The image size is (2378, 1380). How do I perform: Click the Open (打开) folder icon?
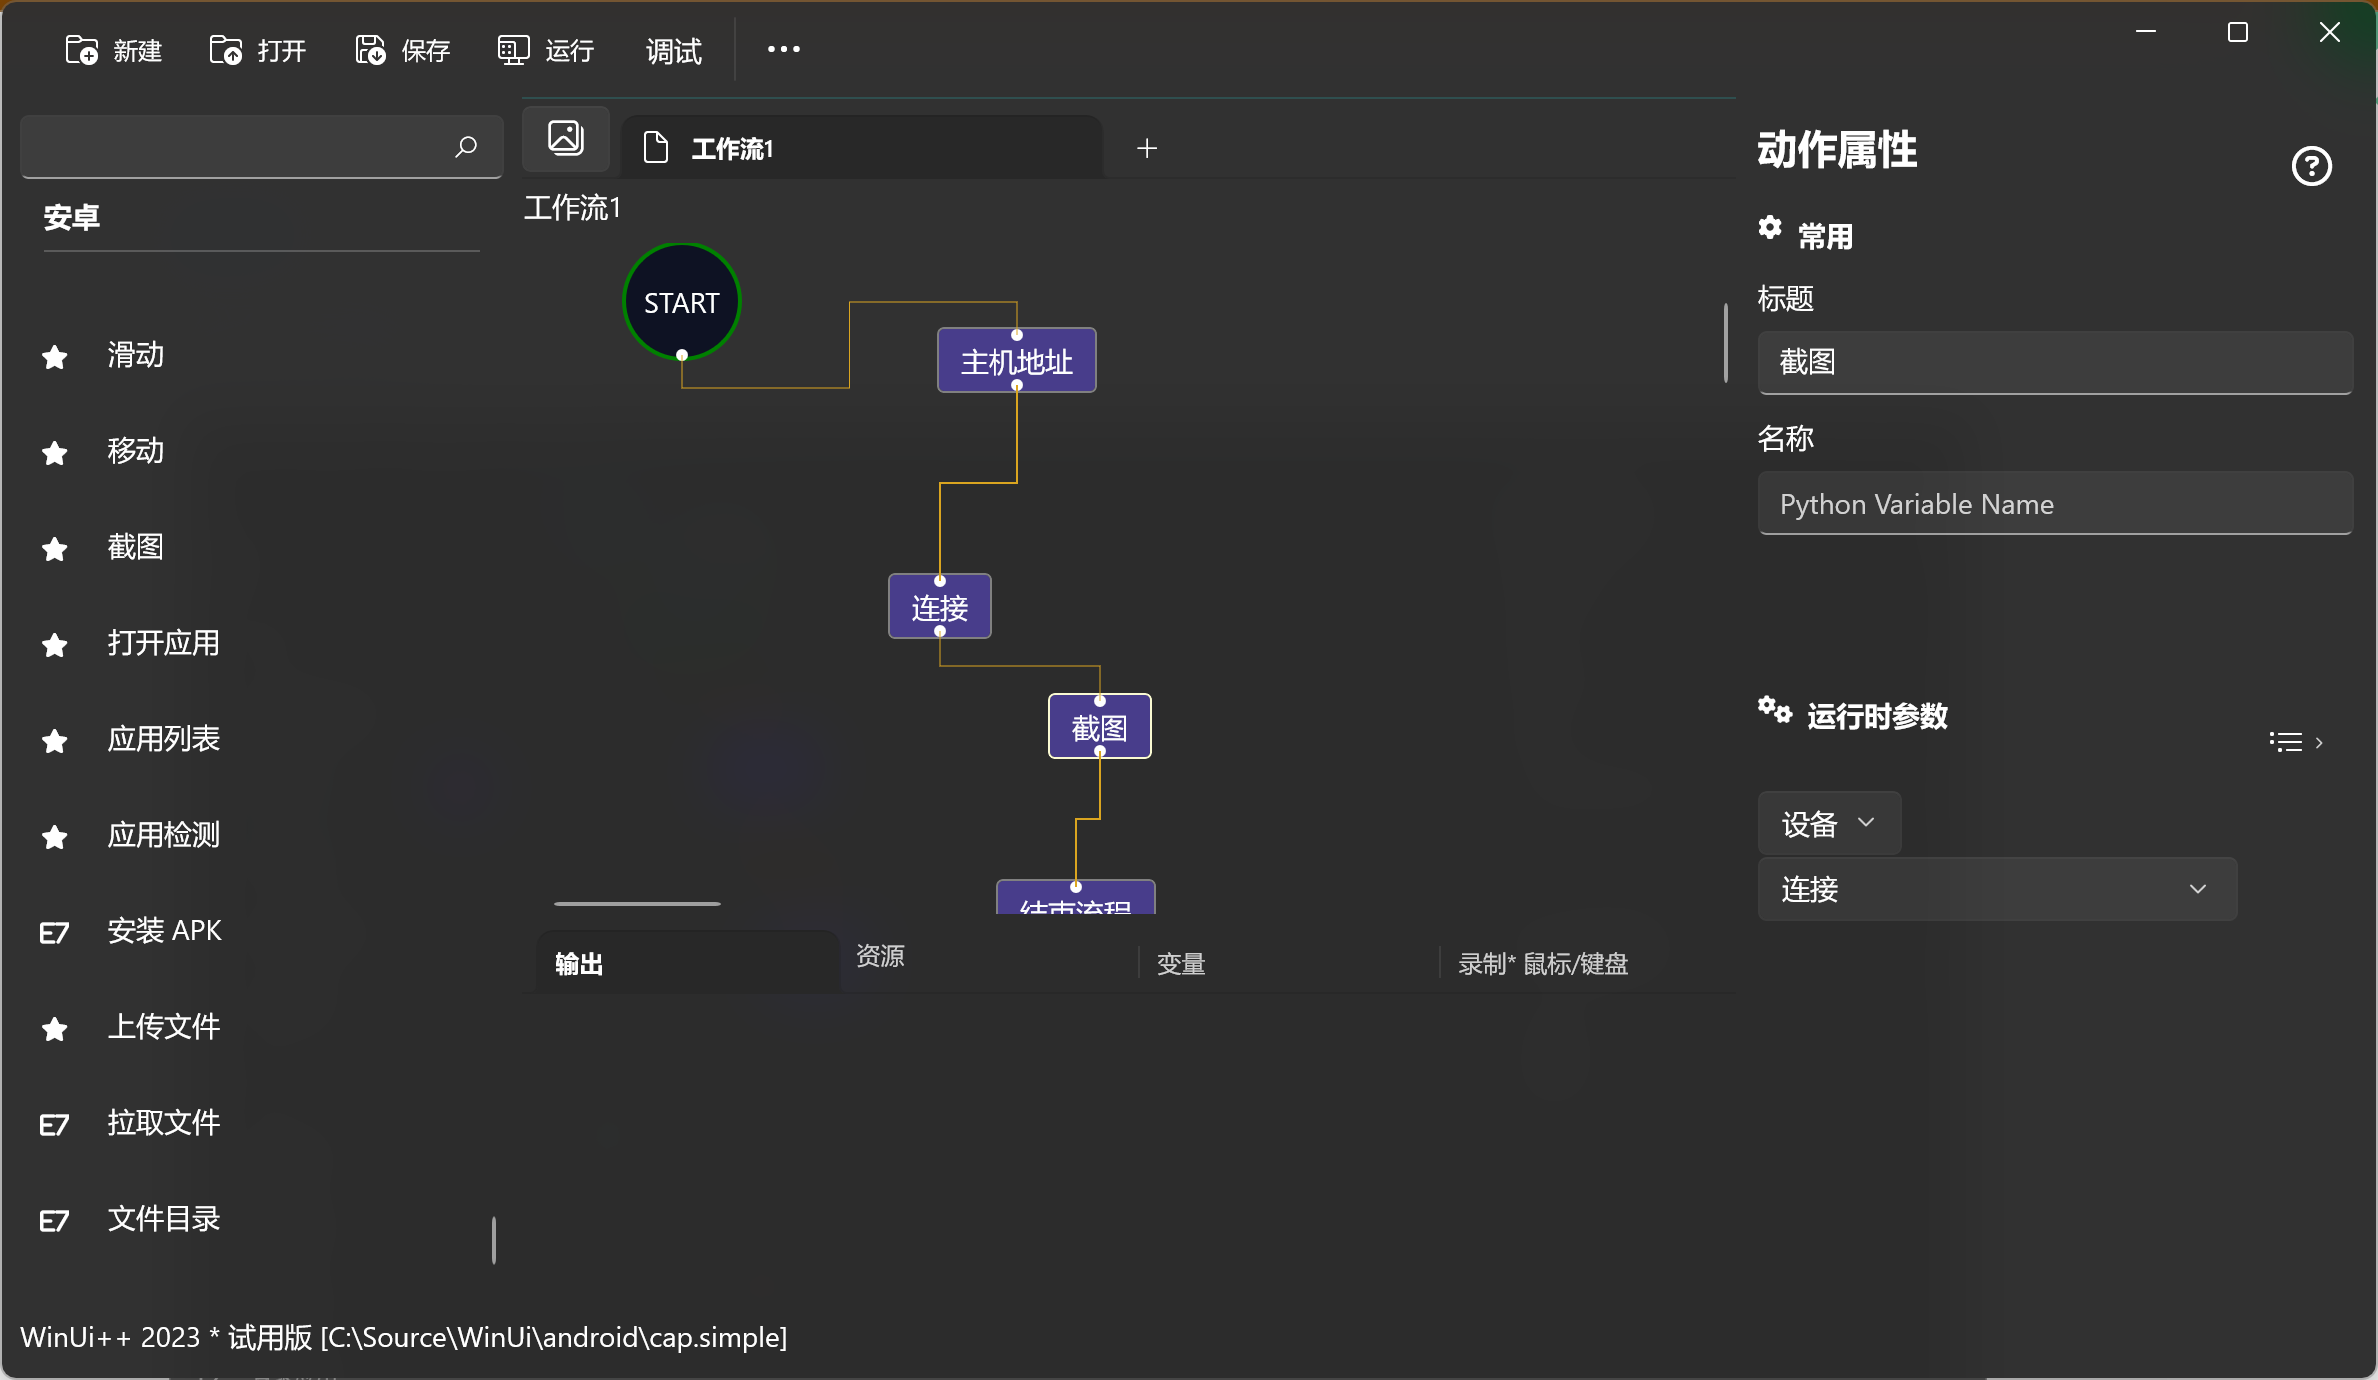[225, 50]
